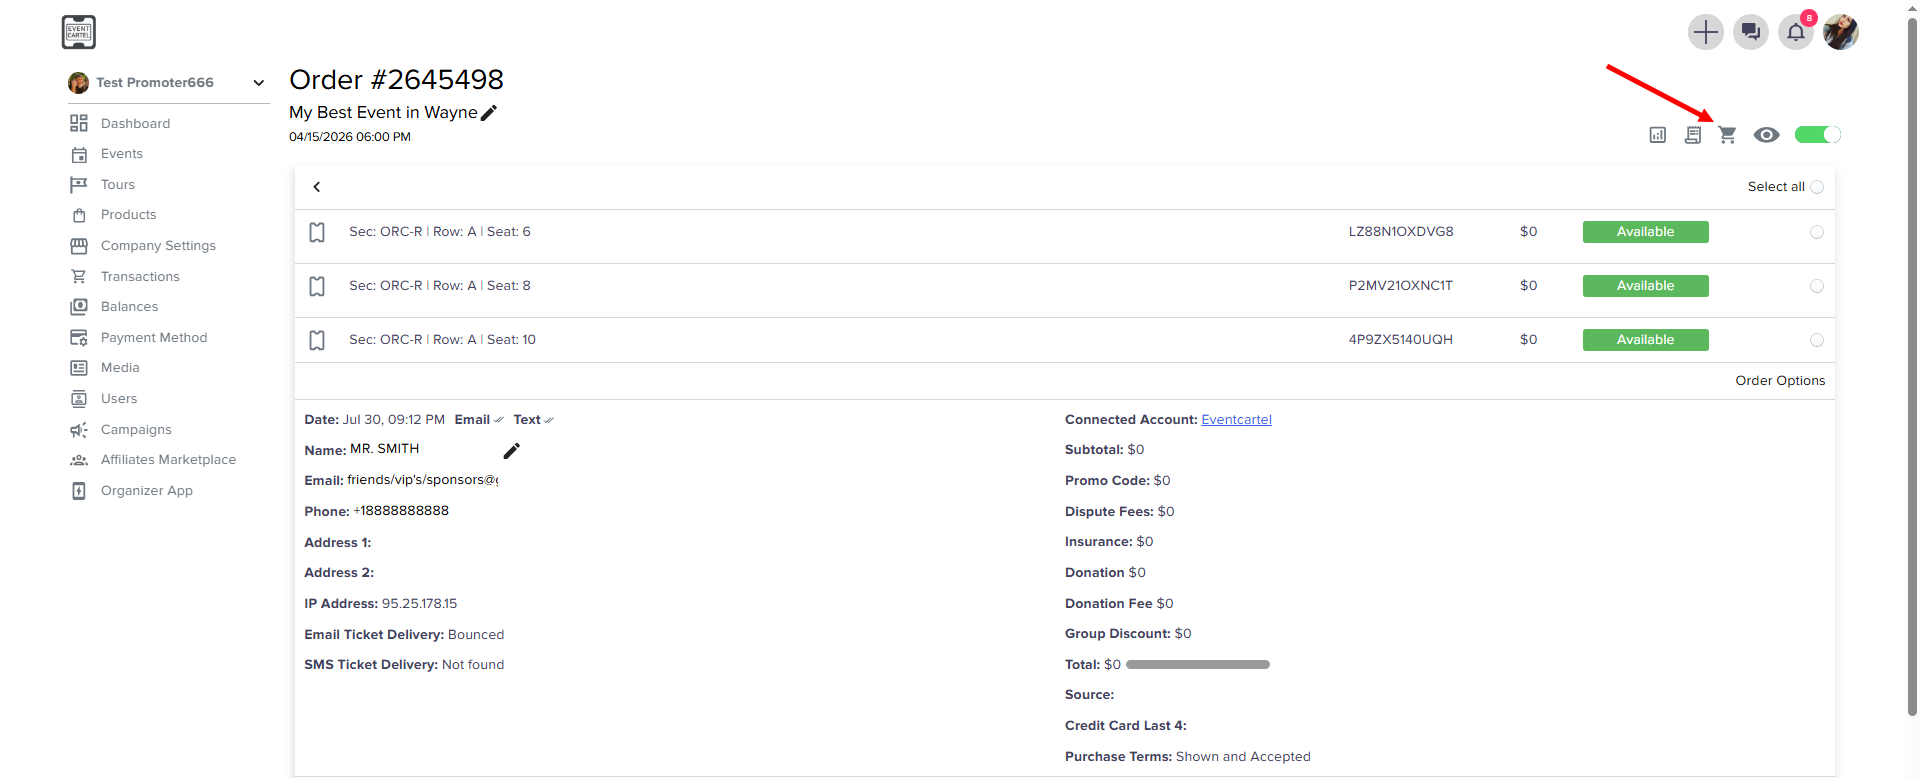Toggle the Select all radio button
1920x778 pixels.
pos(1817,187)
